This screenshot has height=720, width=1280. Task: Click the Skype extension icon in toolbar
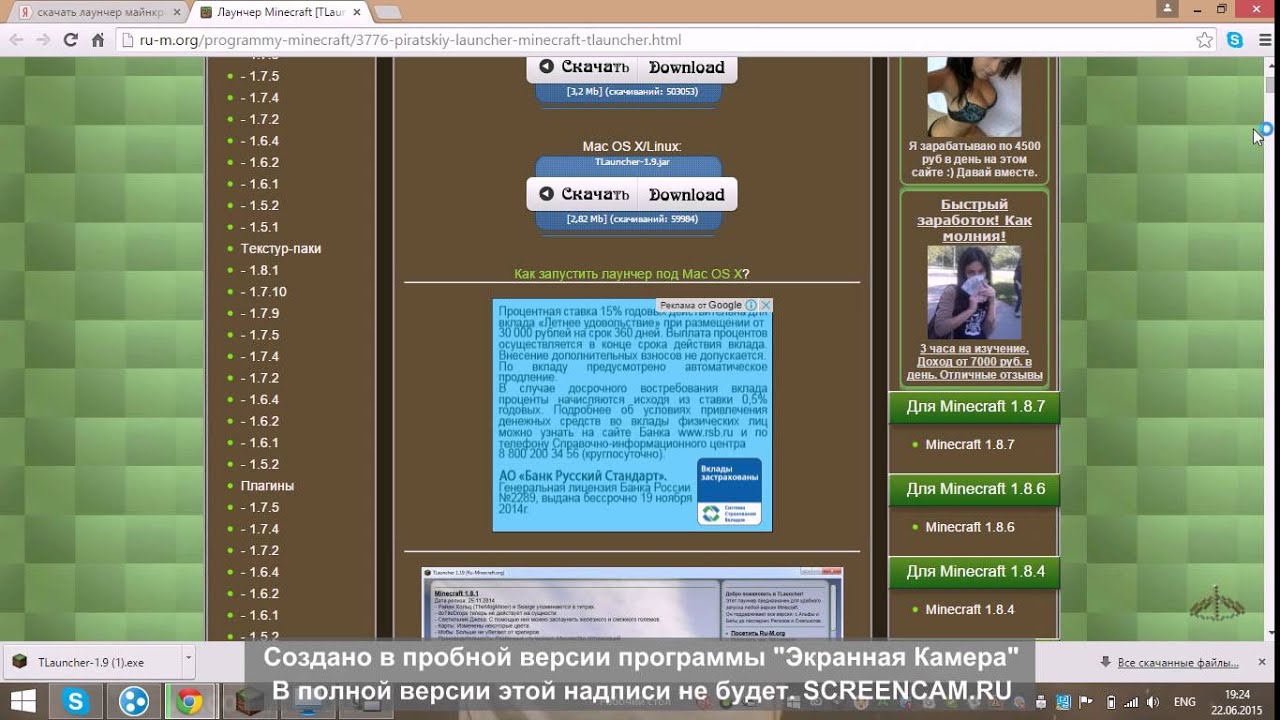(x=1235, y=40)
